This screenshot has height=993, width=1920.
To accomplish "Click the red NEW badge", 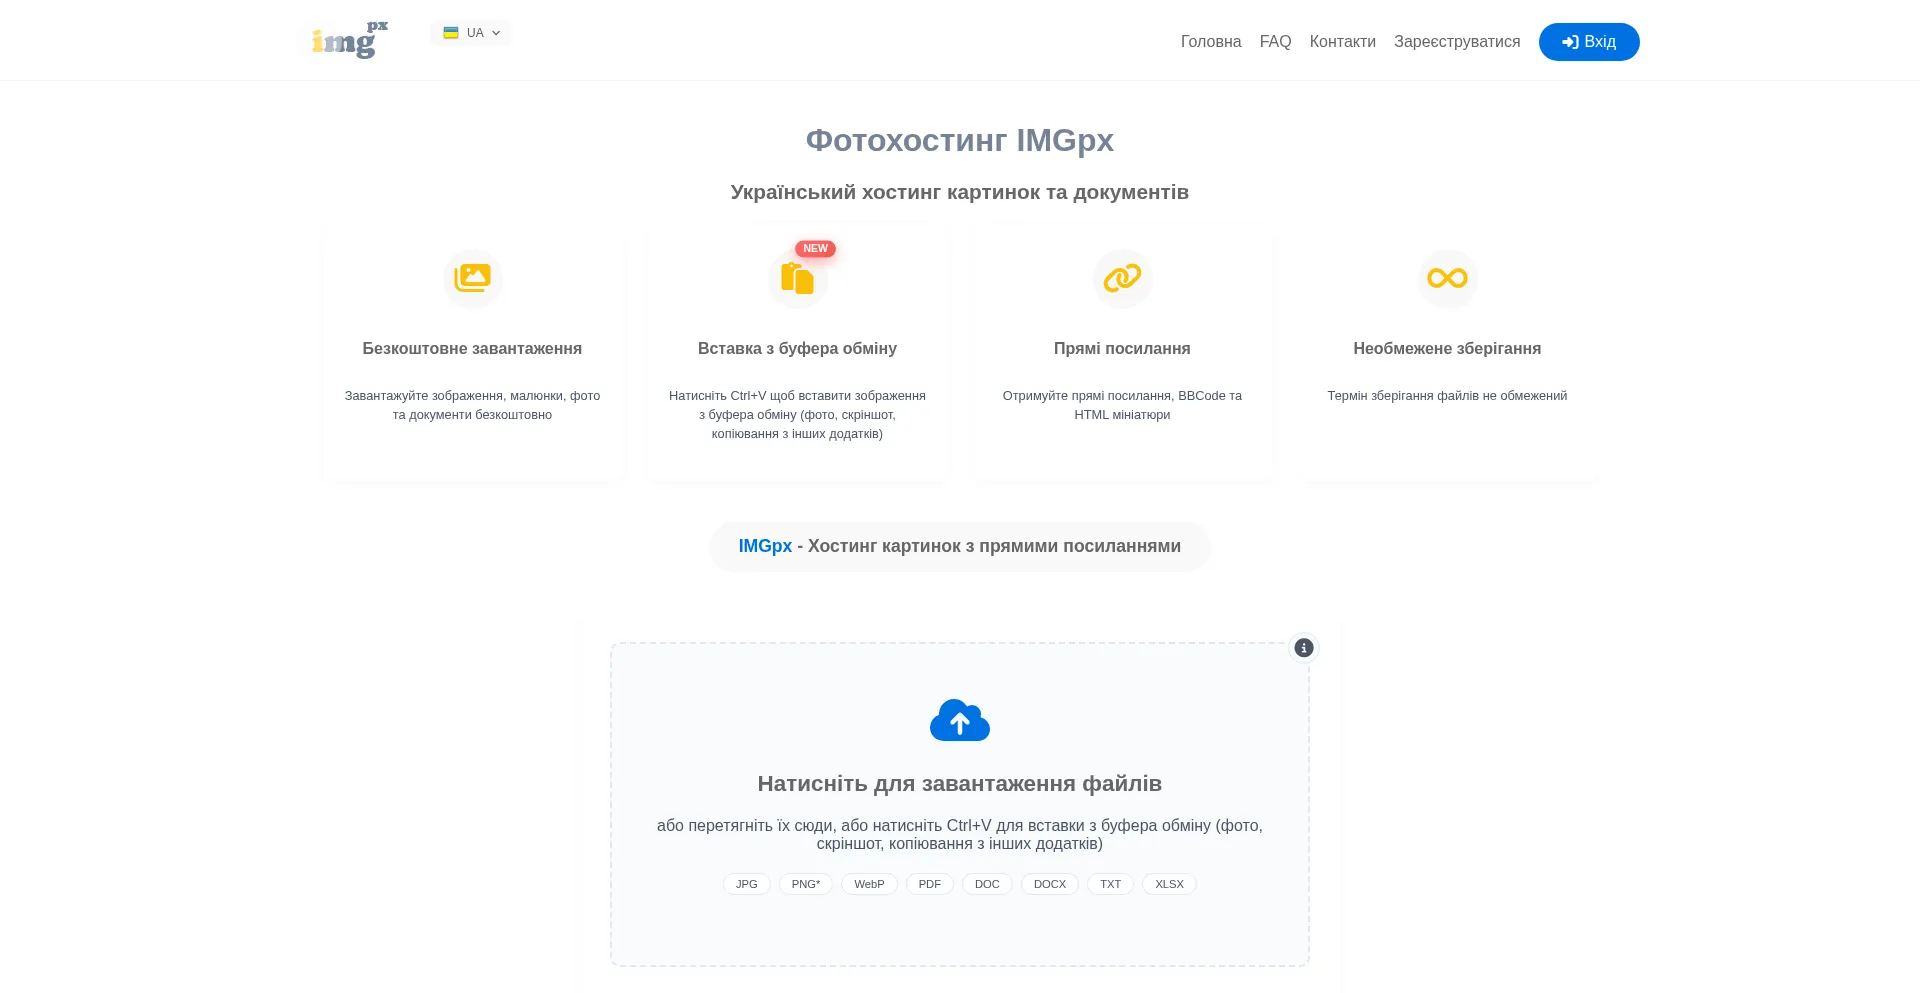I will (x=815, y=249).
